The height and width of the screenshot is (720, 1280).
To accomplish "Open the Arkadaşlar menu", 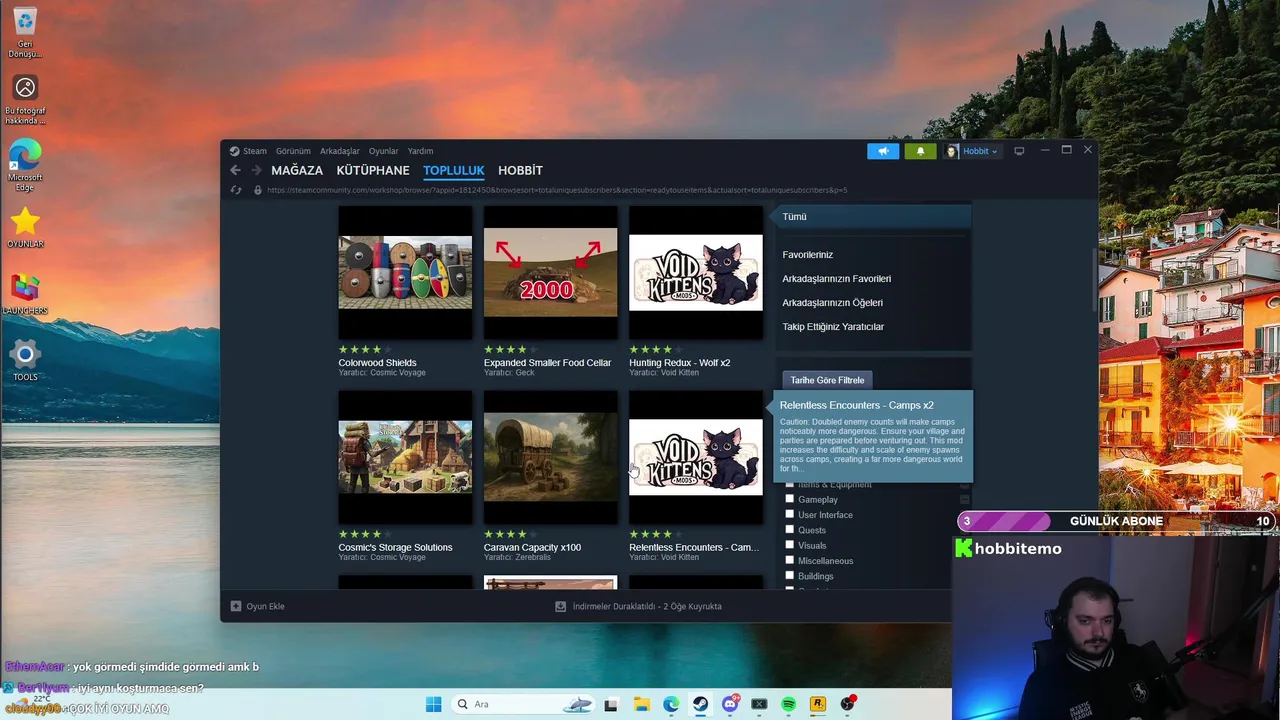I will (340, 151).
